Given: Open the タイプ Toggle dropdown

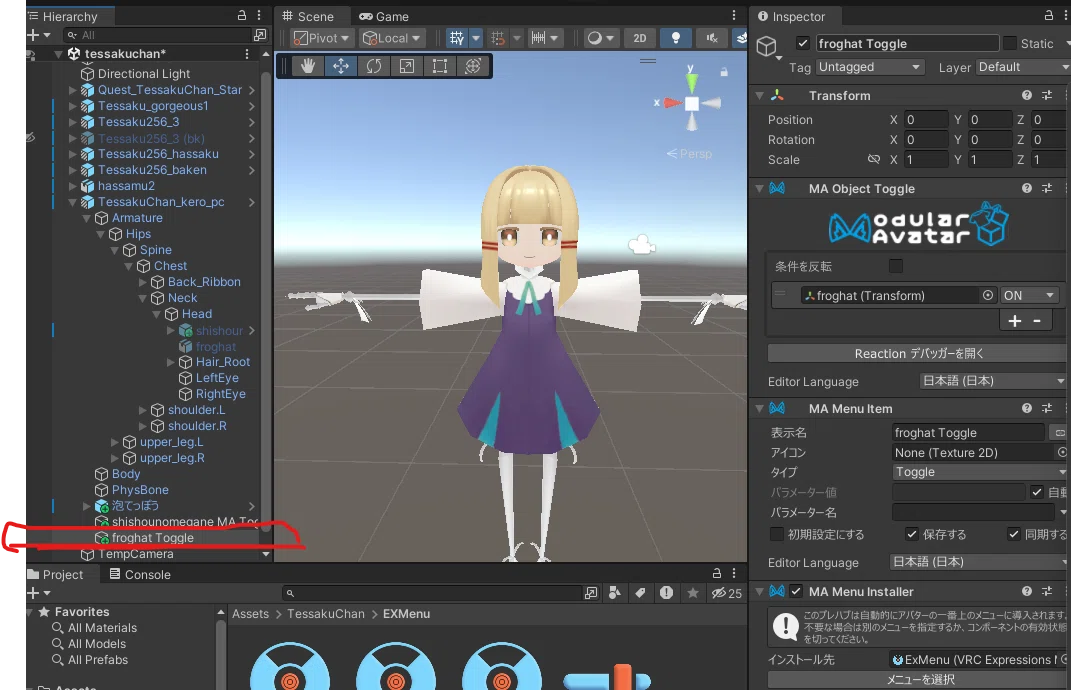Looking at the screenshot, I should click(980, 472).
